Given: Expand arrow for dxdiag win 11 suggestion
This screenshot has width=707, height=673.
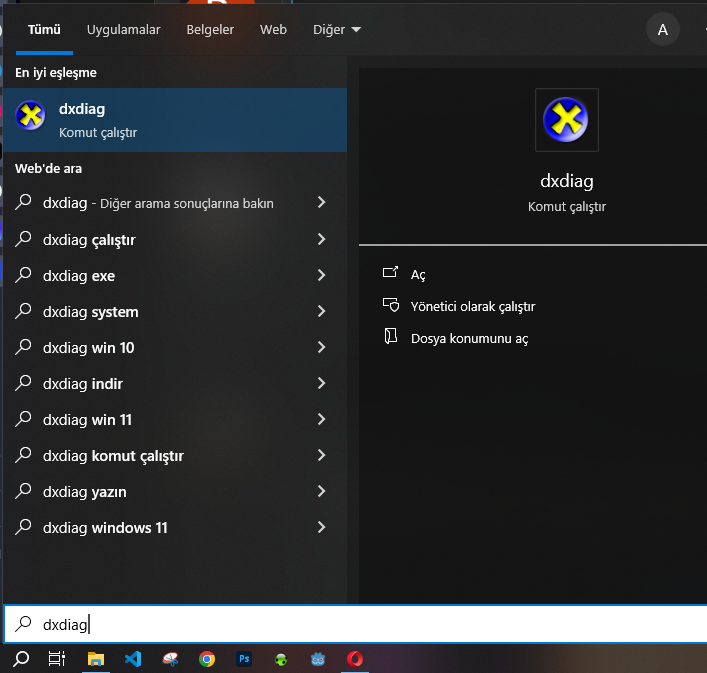Looking at the screenshot, I should (321, 419).
